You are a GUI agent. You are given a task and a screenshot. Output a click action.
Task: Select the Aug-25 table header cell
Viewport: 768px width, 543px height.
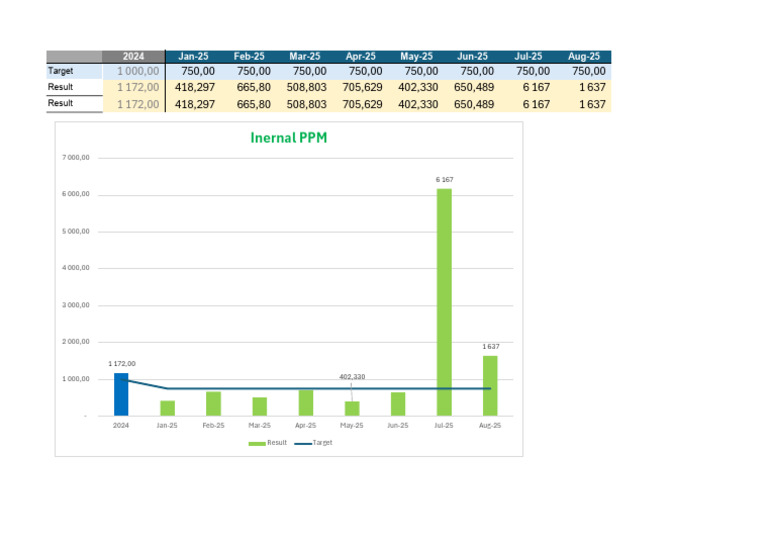pos(584,56)
